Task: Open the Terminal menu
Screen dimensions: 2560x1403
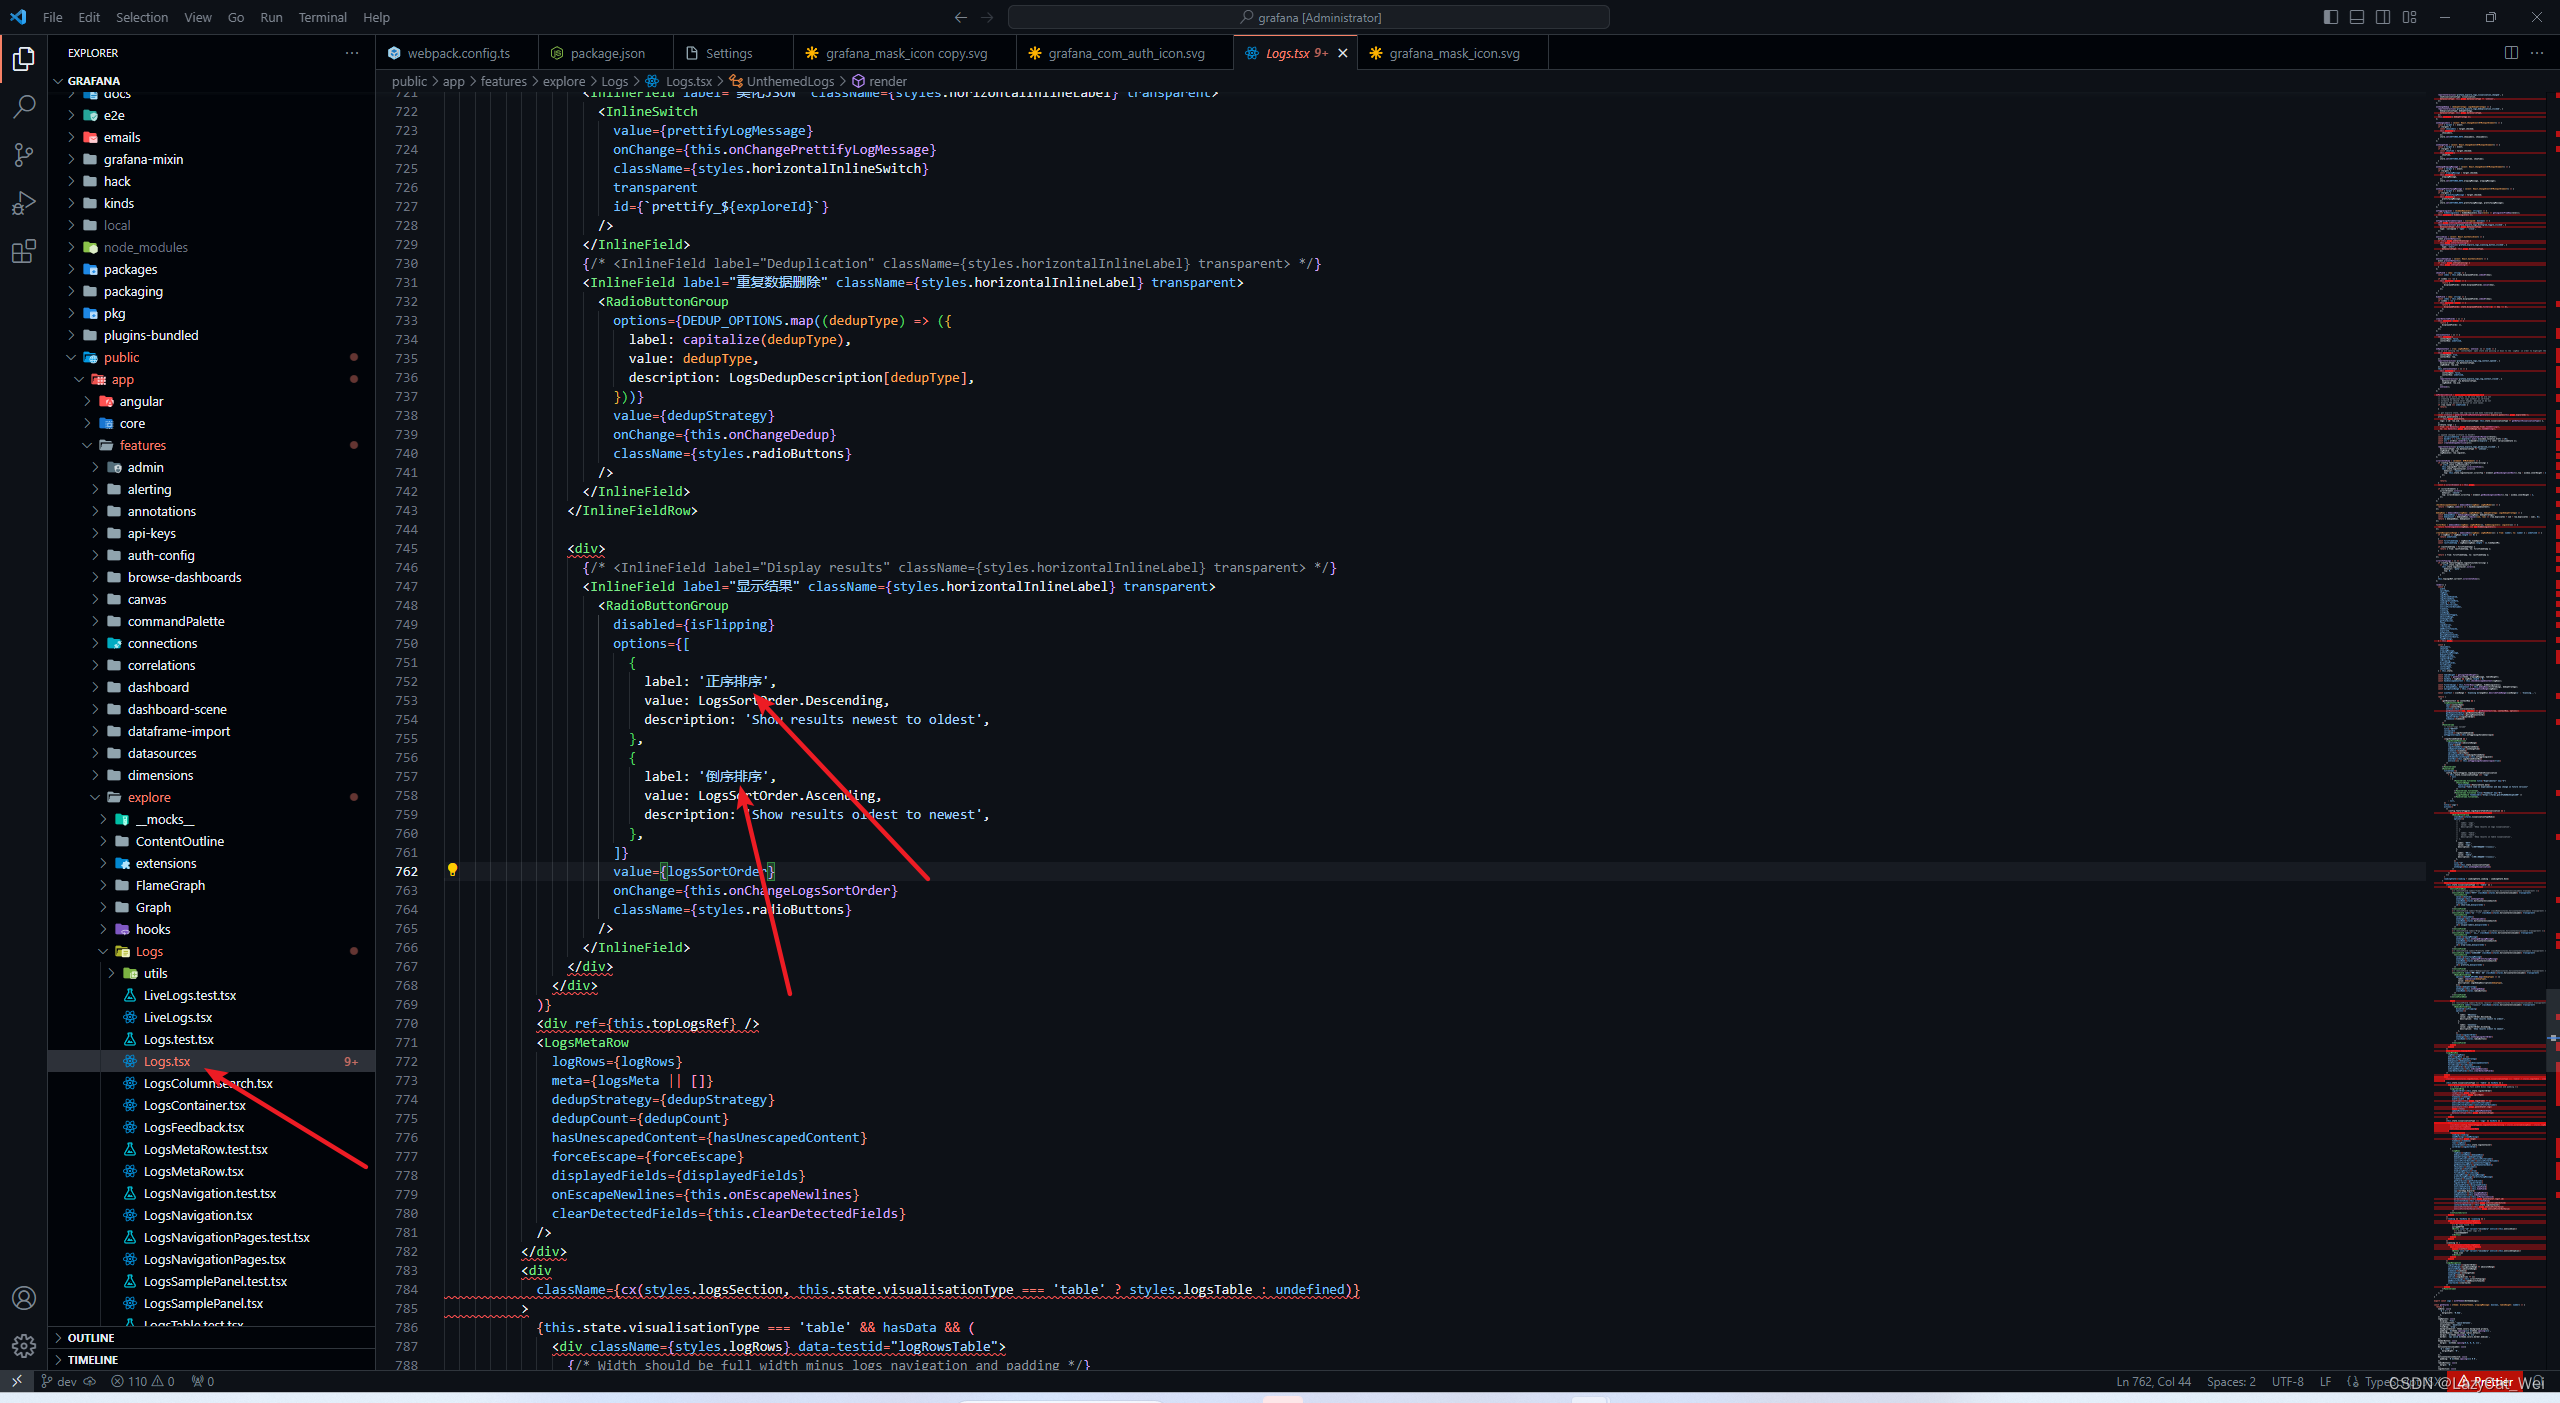Action: point(322,17)
